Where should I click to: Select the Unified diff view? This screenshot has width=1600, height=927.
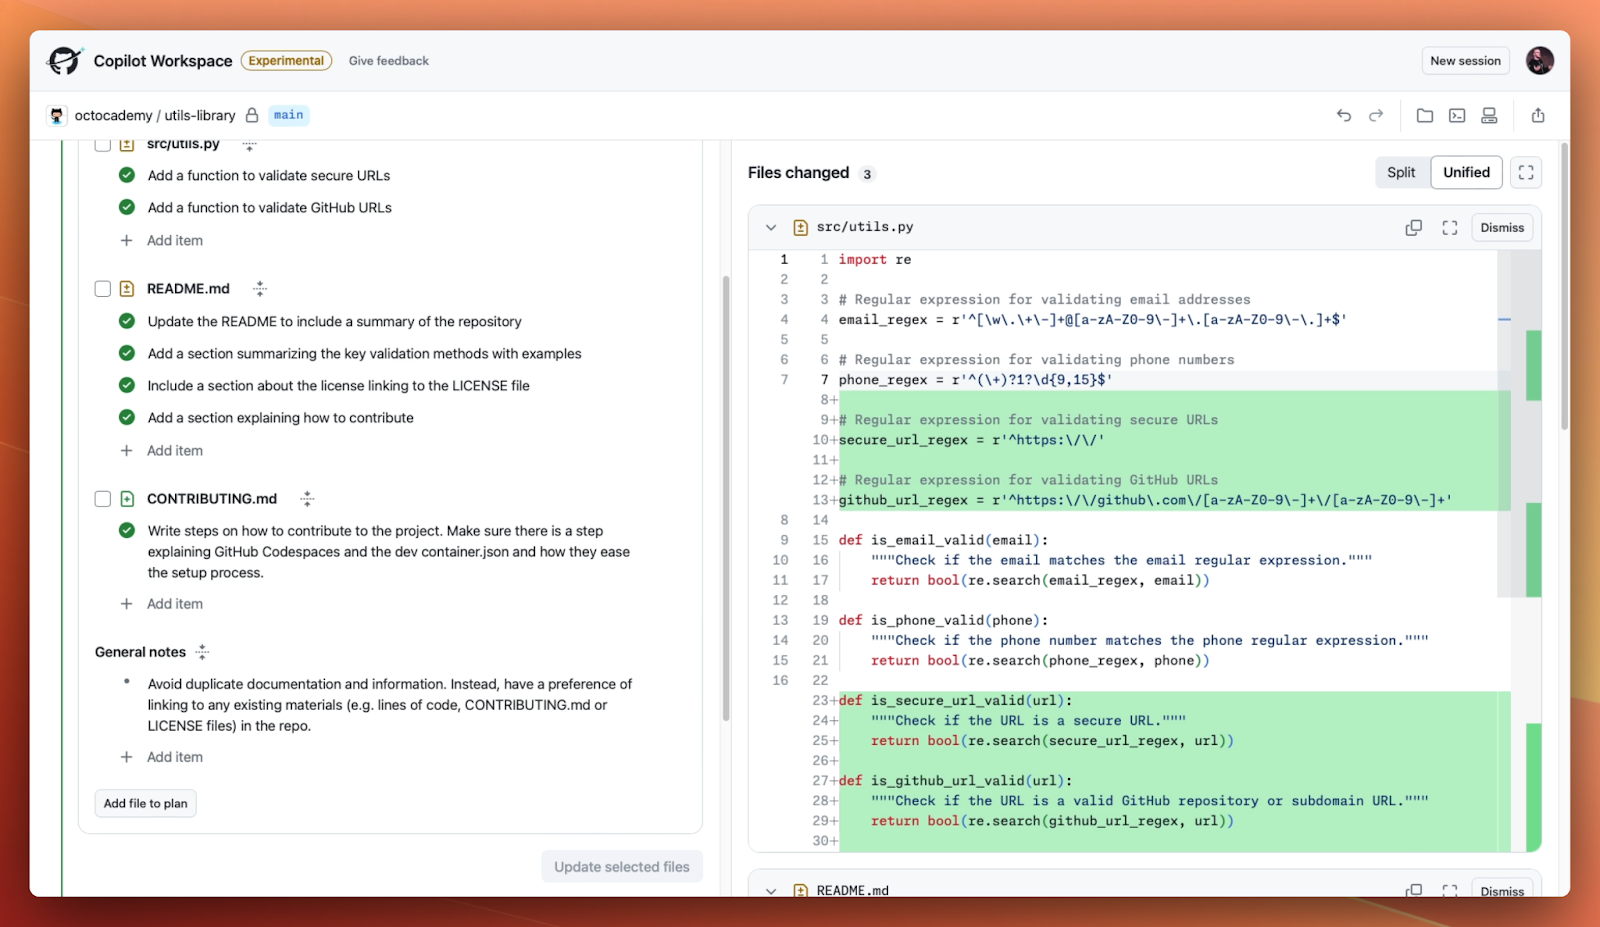click(1466, 172)
